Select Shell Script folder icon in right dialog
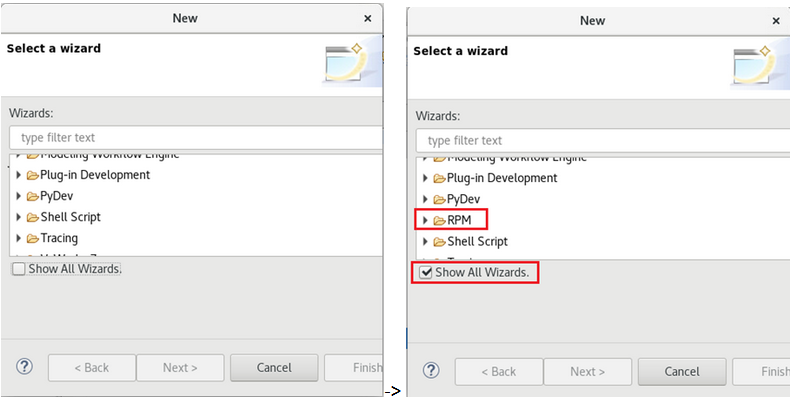Screen dimensions: 796x407 (x=440, y=242)
